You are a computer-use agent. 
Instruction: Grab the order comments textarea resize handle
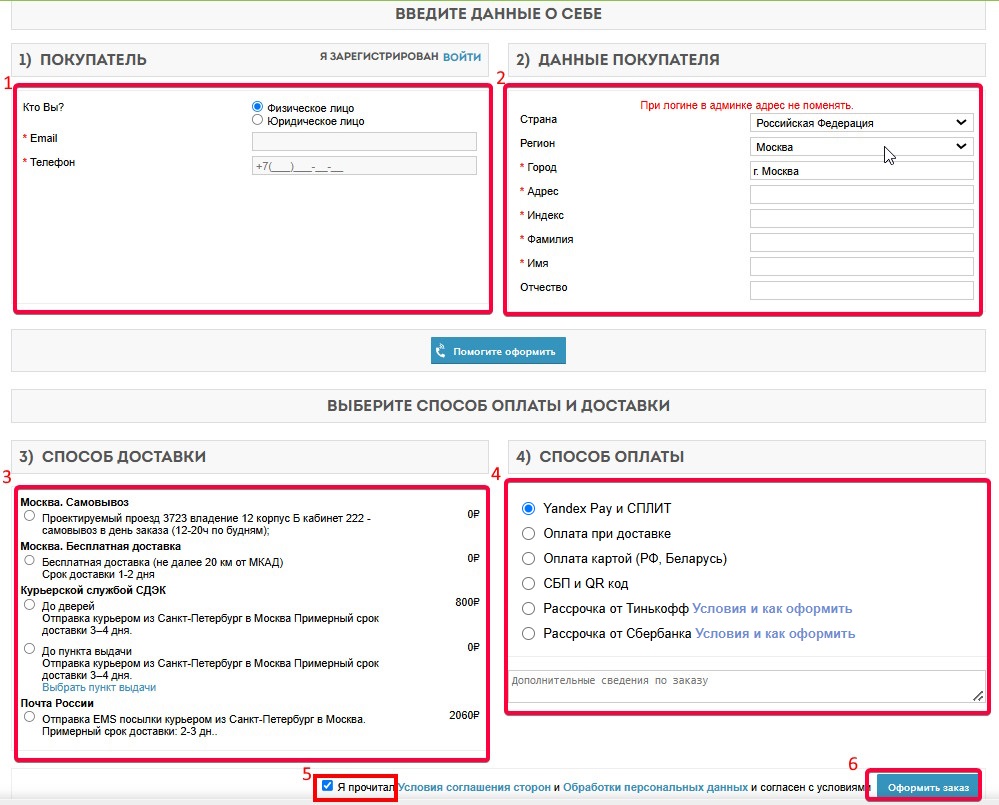coord(978,696)
